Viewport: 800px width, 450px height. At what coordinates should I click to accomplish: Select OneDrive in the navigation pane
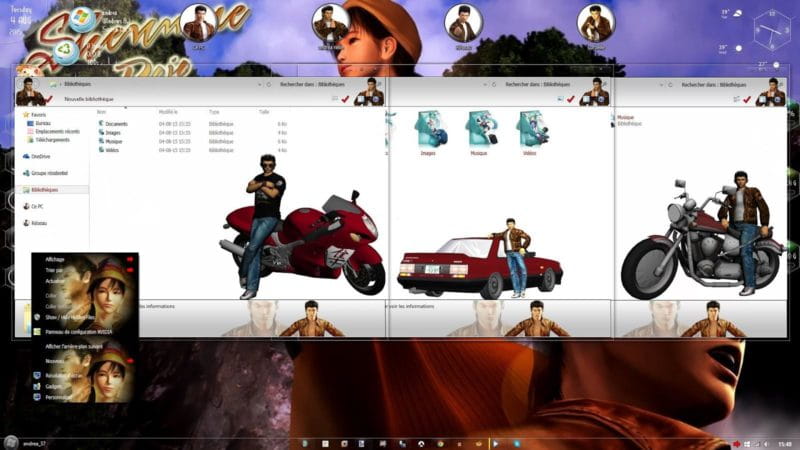click(x=40, y=156)
